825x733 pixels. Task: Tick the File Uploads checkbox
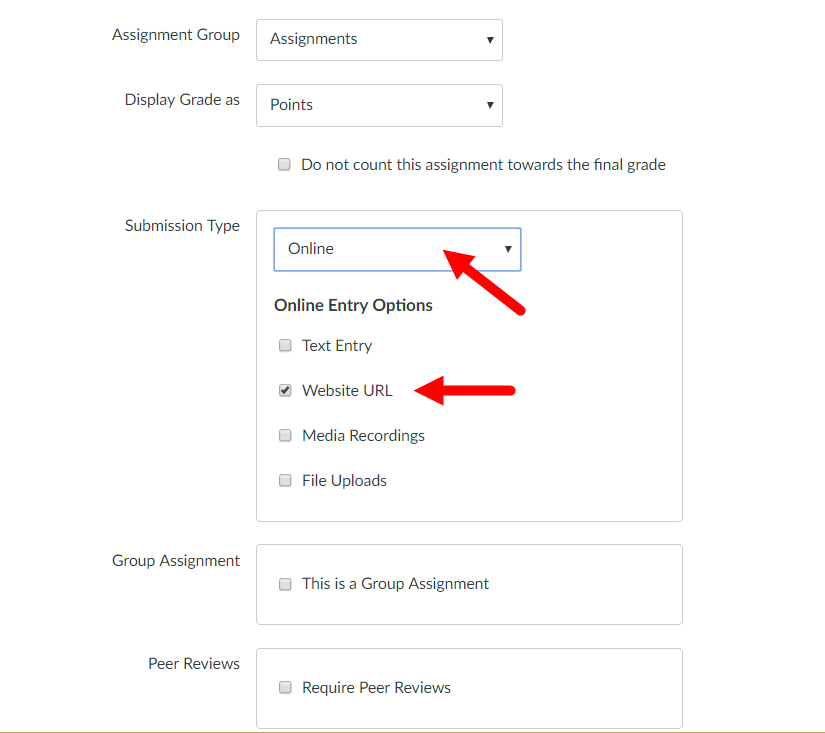pyautogui.click(x=285, y=481)
